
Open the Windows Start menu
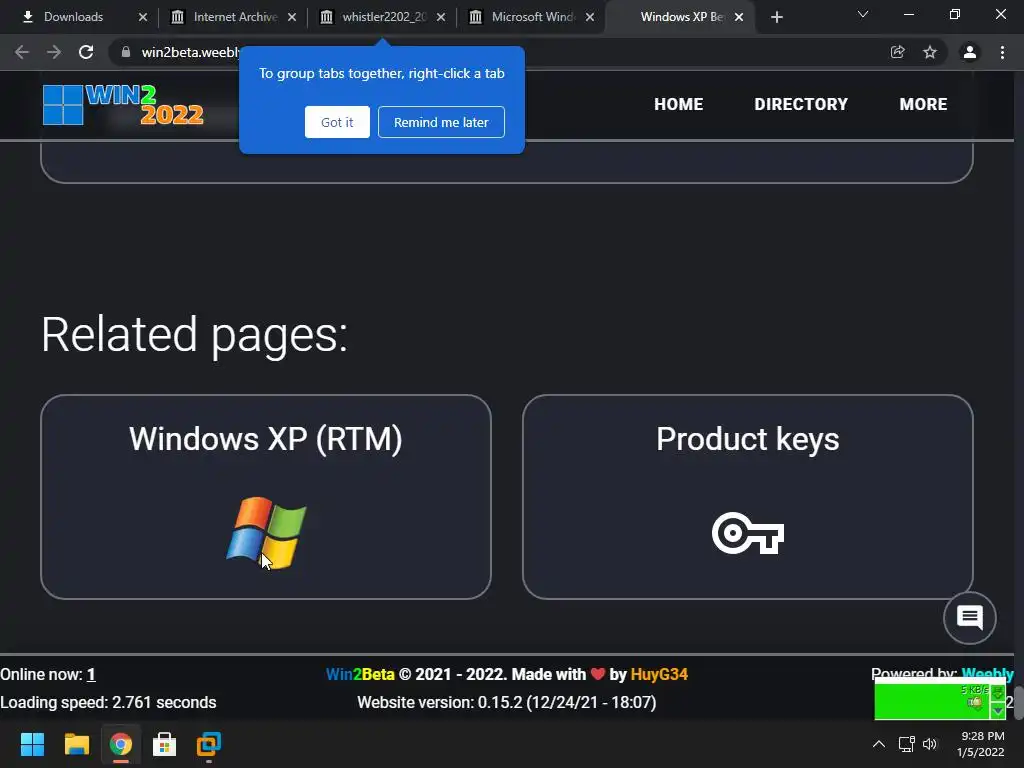click(x=32, y=744)
